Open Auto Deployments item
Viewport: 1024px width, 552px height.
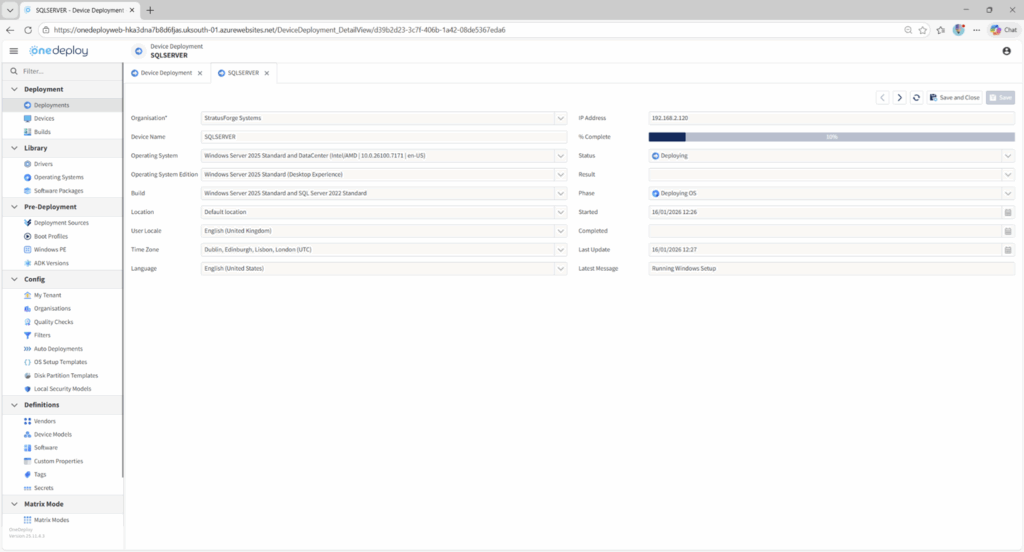click(x=58, y=349)
